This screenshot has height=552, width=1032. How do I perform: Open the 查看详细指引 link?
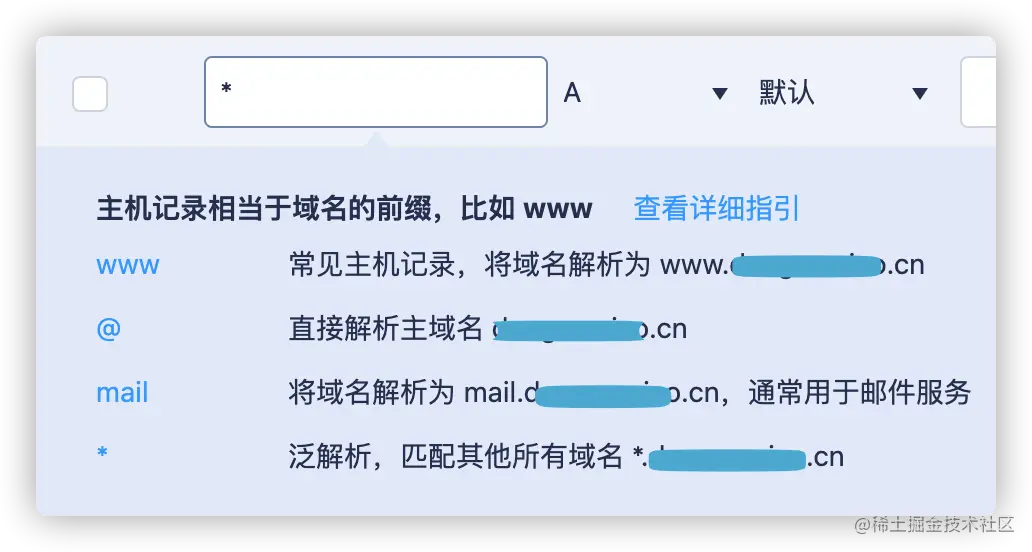click(x=716, y=209)
